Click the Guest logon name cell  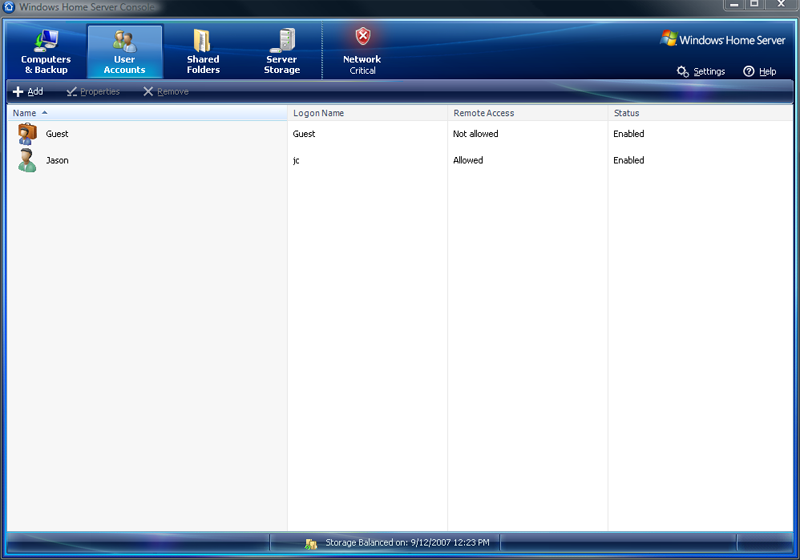point(304,134)
